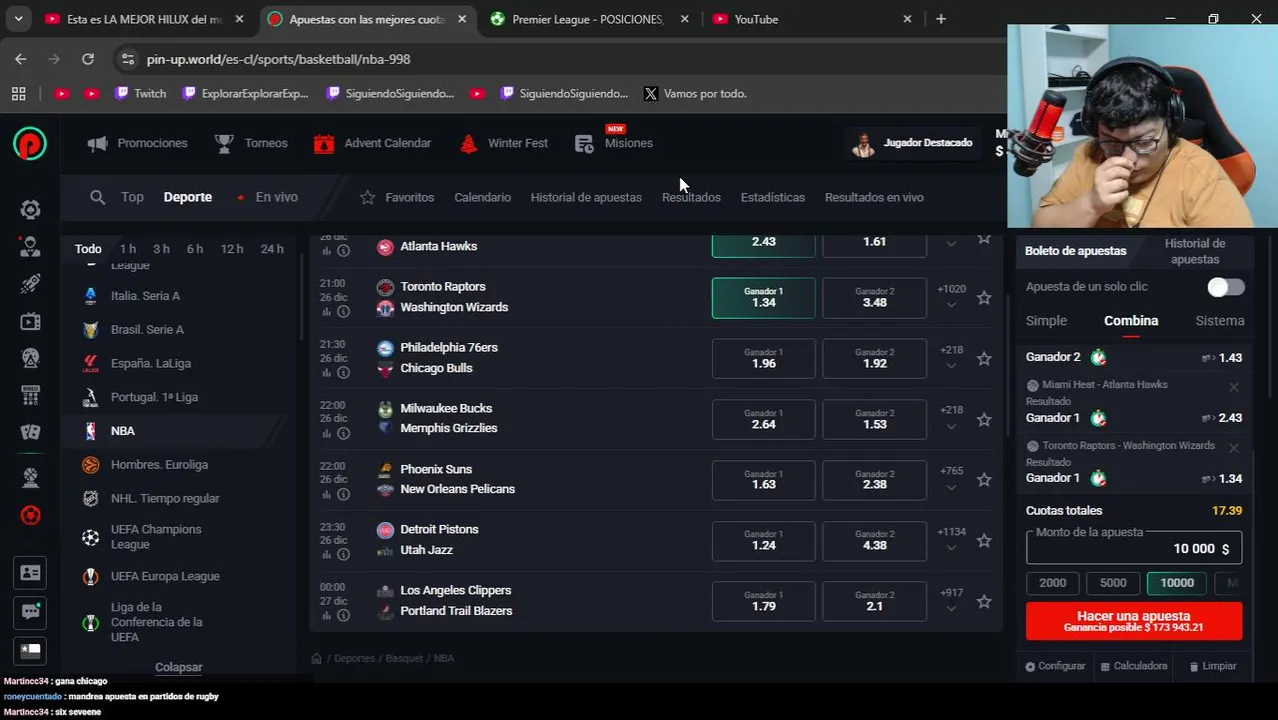Favorite the Los Angeles Clippers match star
The height and width of the screenshot is (720, 1278).
pyautogui.click(x=984, y=602)
